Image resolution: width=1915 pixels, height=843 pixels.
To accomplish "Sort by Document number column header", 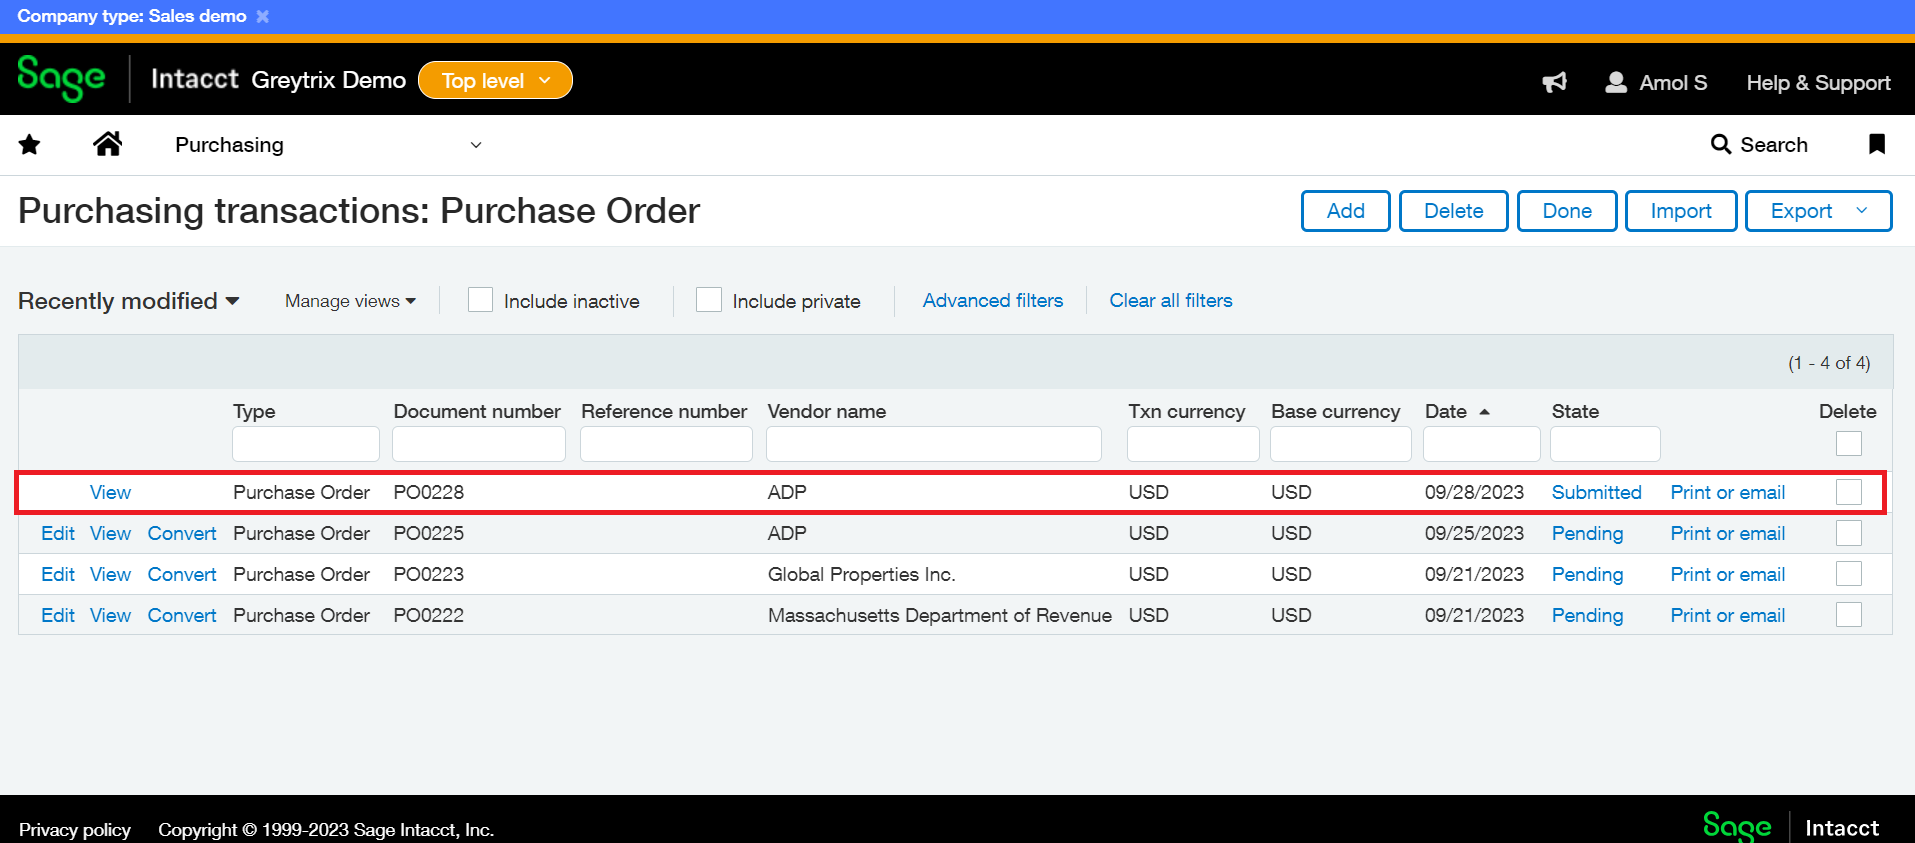I will (x=477, y=411).
